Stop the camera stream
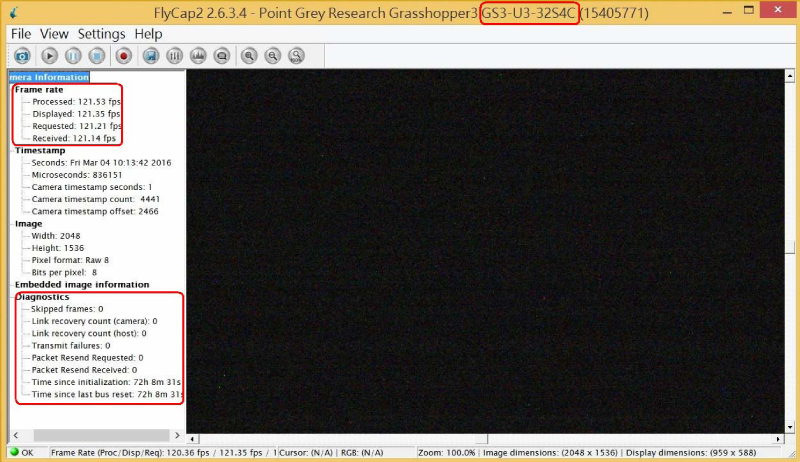 97,56
